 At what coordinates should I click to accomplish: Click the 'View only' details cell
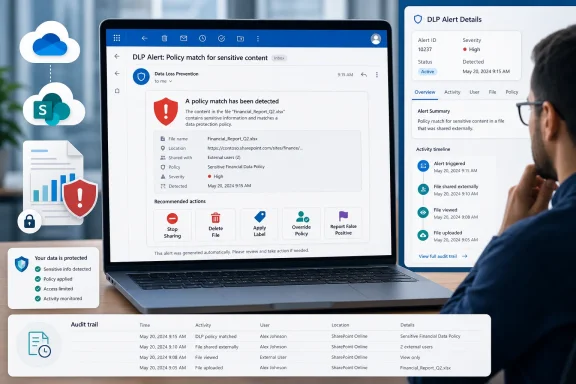(x=410, y=357)
